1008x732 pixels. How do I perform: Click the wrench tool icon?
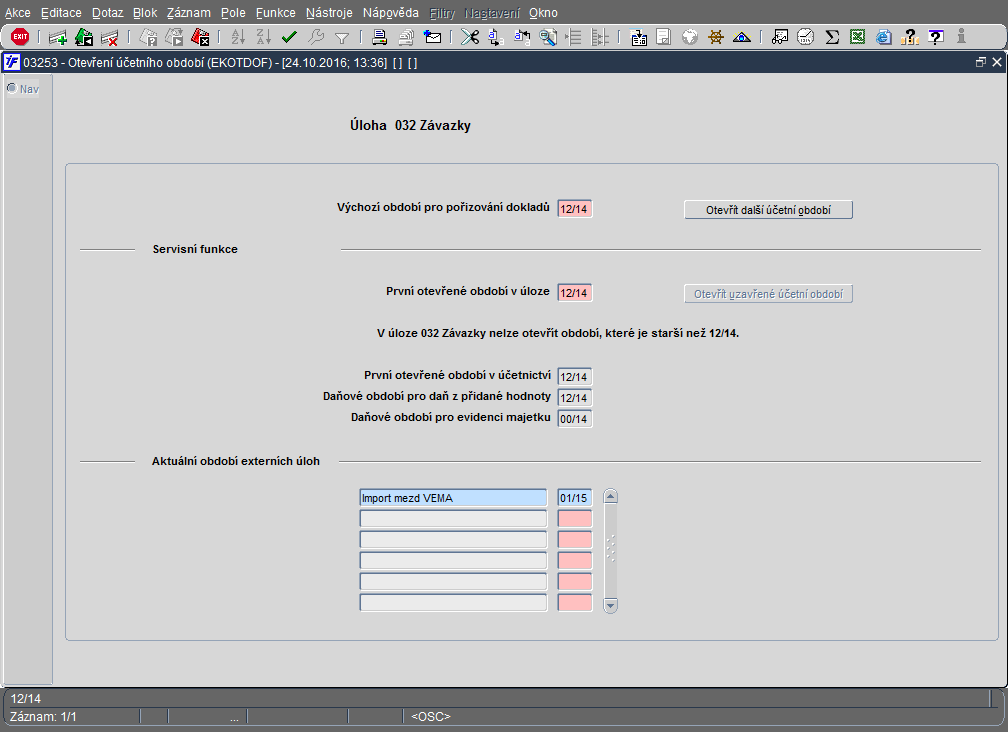pyautogui.click(x=316, y=37)
